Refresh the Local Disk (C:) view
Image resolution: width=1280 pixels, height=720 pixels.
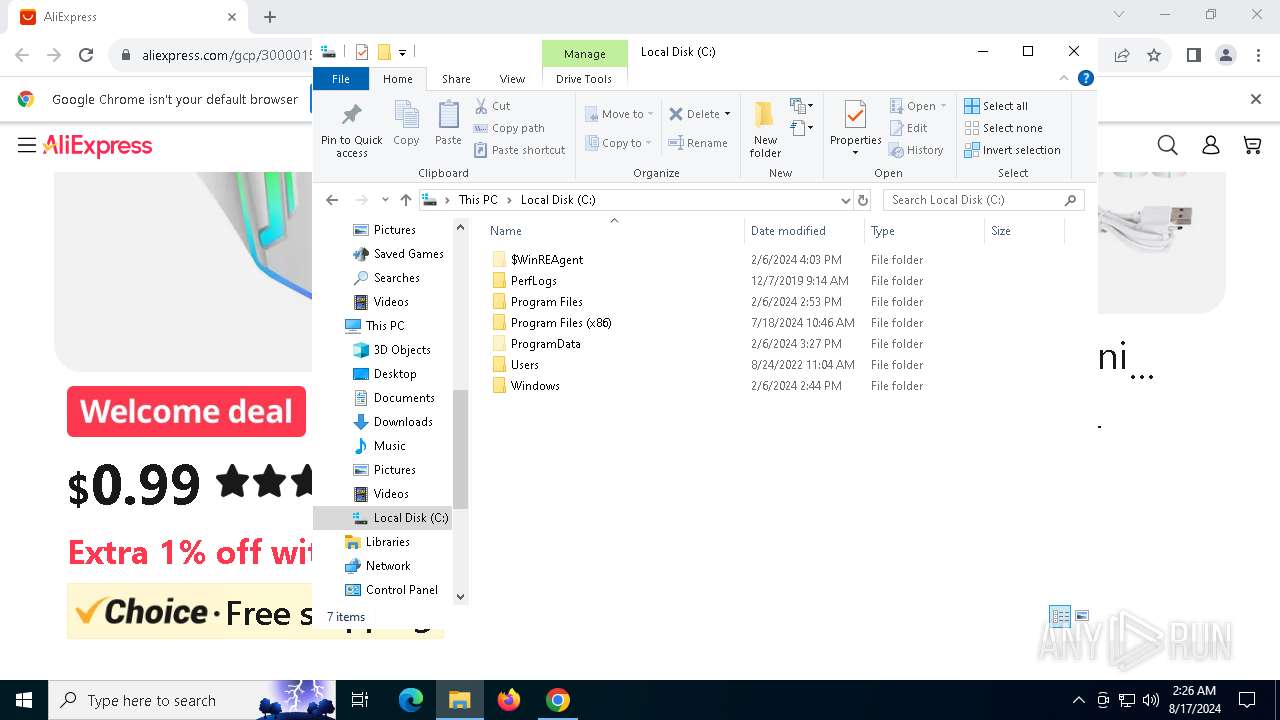tap(863, 200)
